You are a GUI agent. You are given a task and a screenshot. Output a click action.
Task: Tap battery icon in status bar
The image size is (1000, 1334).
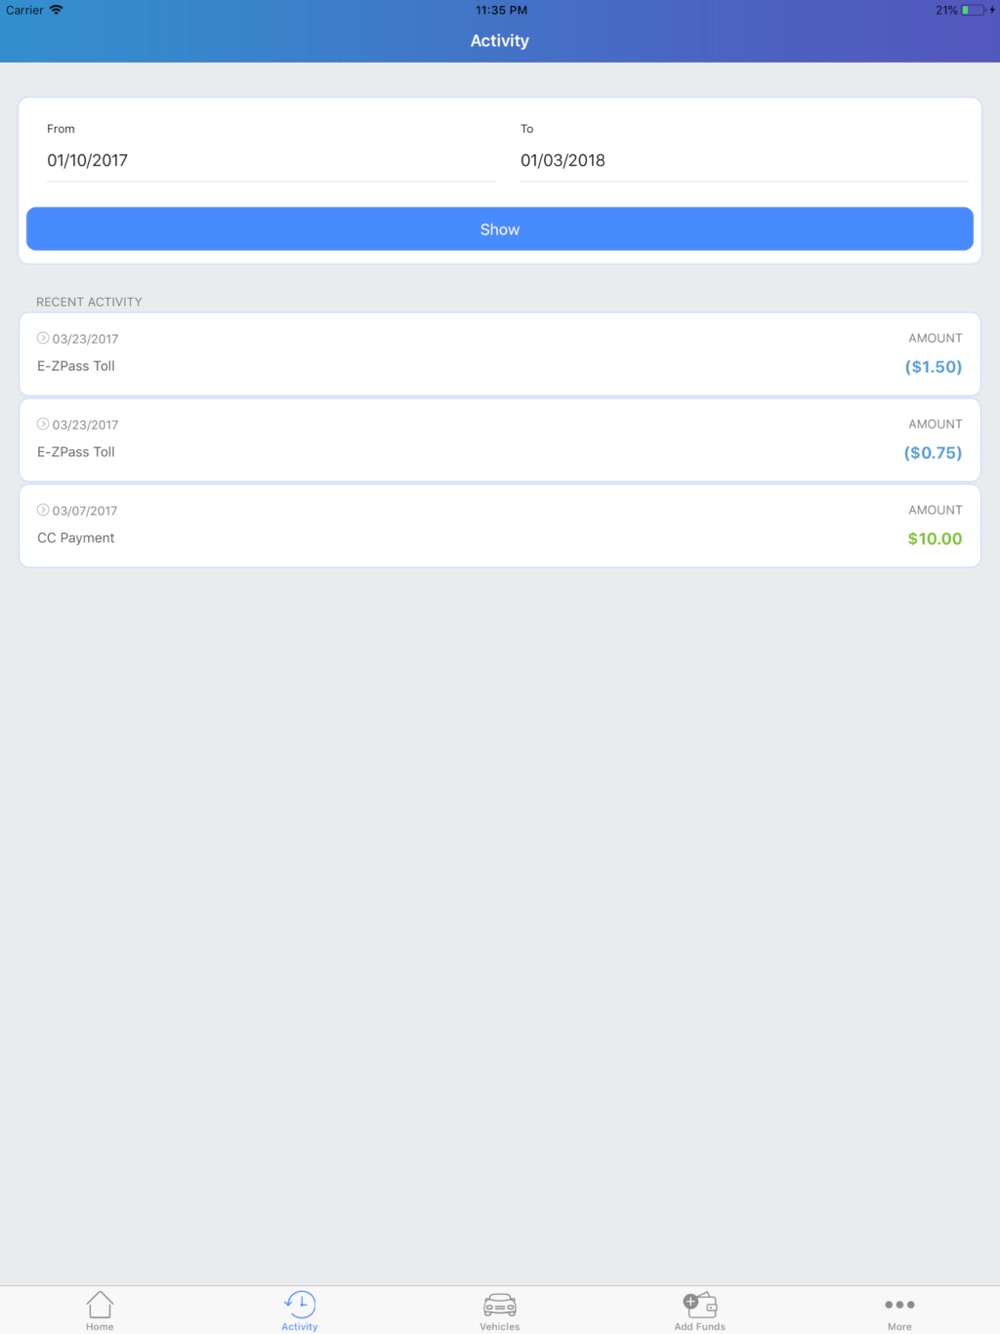(x=972, y=10)
